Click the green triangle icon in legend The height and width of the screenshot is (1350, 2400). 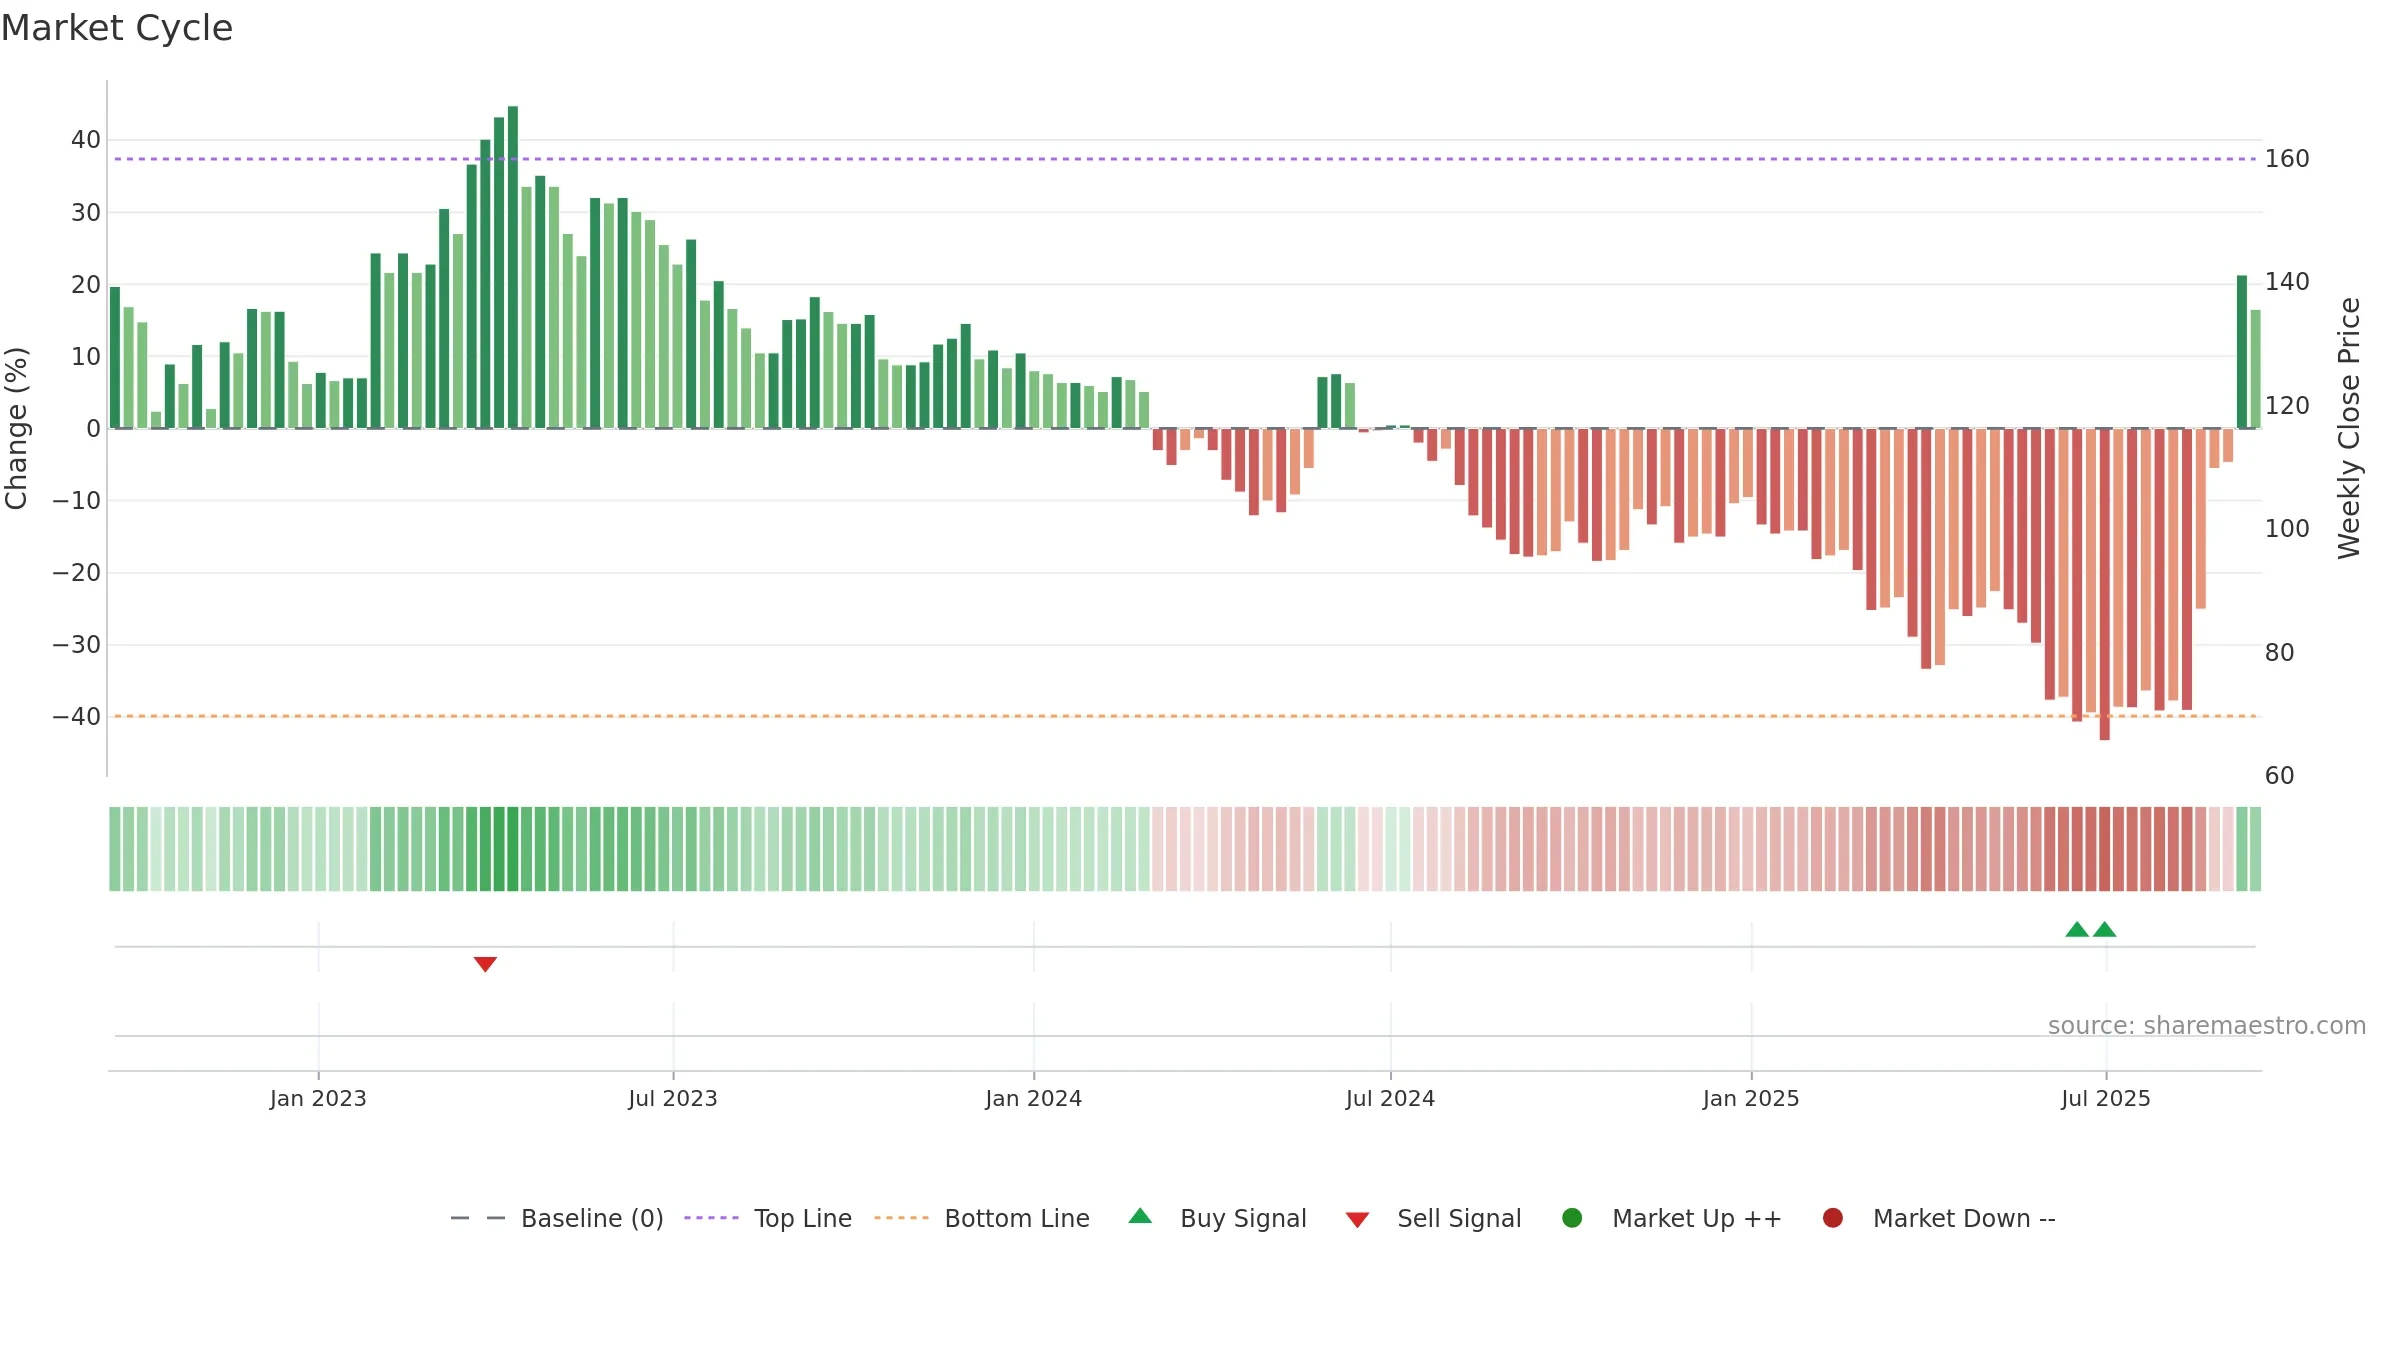pyautogui.click(x=1140, y=1216)
